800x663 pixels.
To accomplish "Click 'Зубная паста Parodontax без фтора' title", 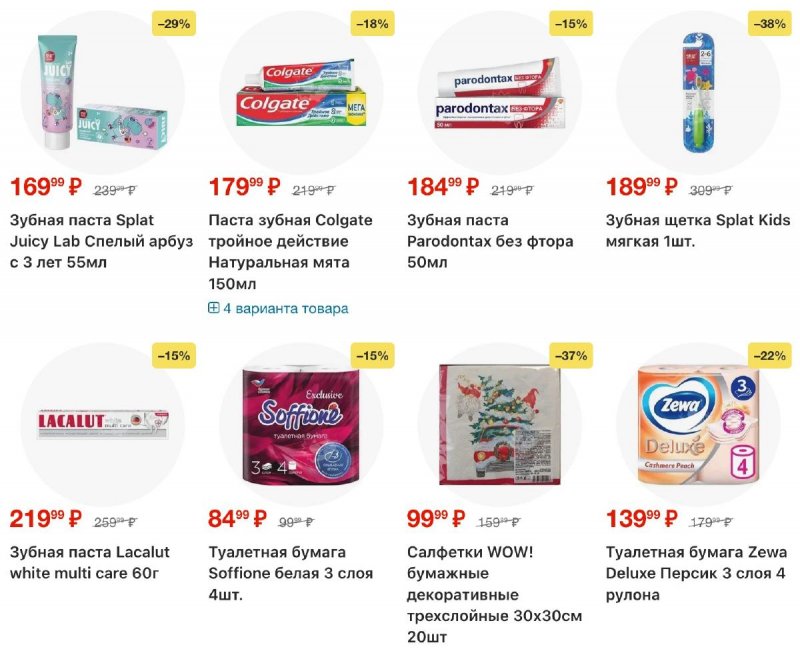I will (x=490, y=241).
